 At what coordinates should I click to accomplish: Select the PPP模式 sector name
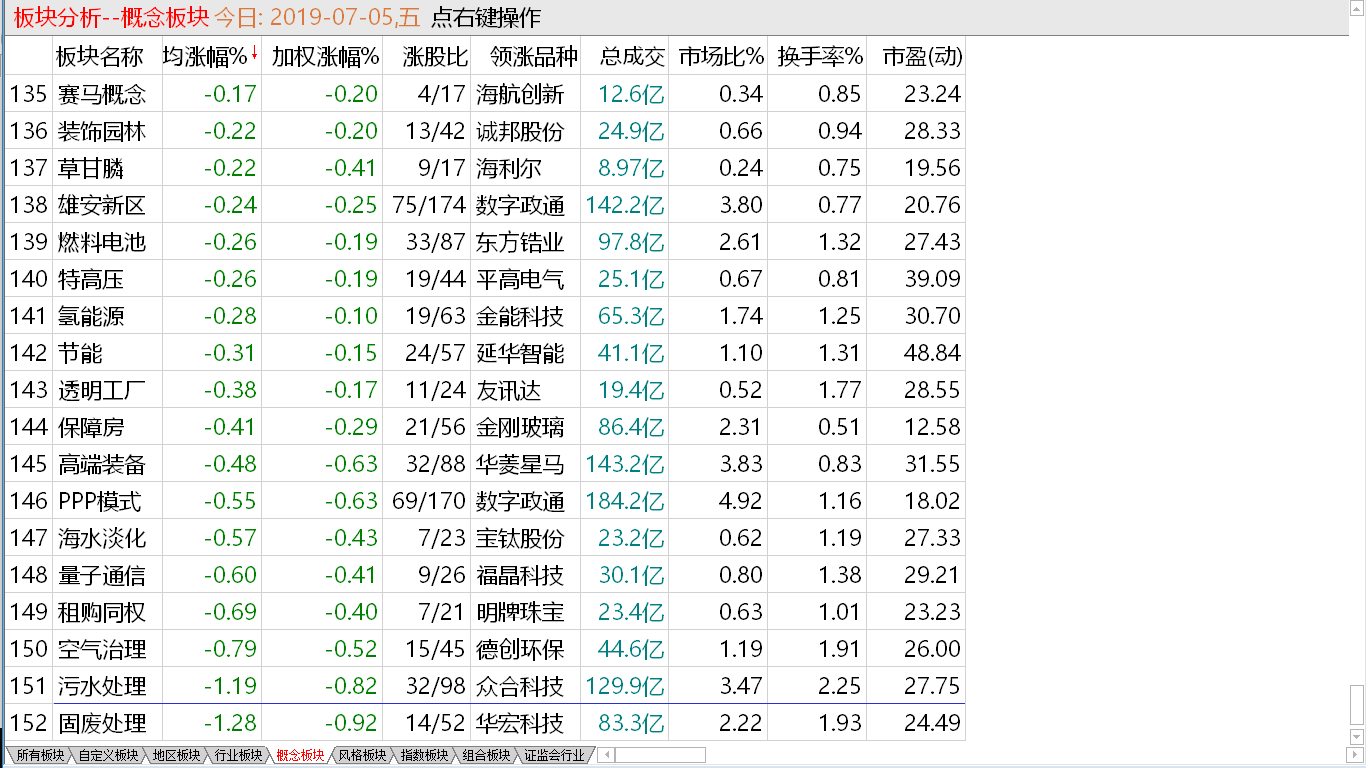tap(100, 501)
